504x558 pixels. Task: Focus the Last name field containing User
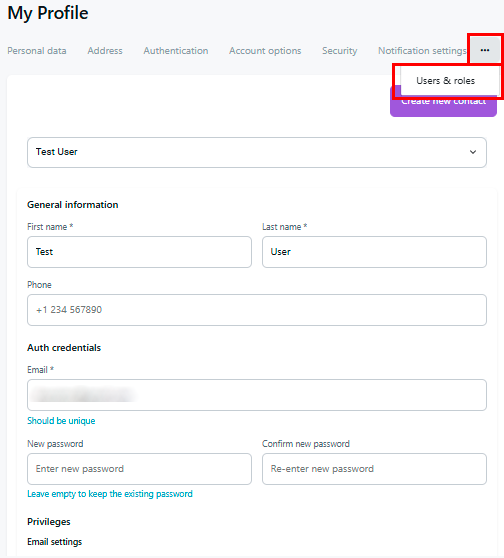[x=374, y=252]
